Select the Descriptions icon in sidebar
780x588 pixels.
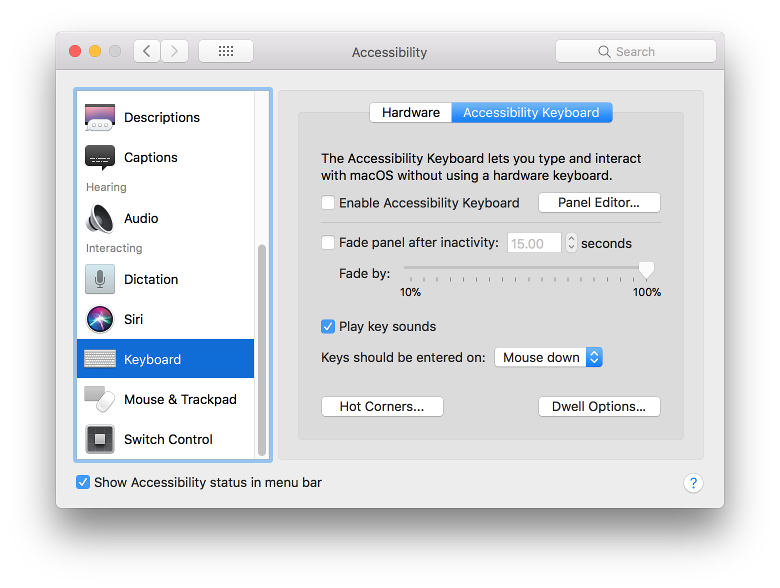click(x=100, y=118)
